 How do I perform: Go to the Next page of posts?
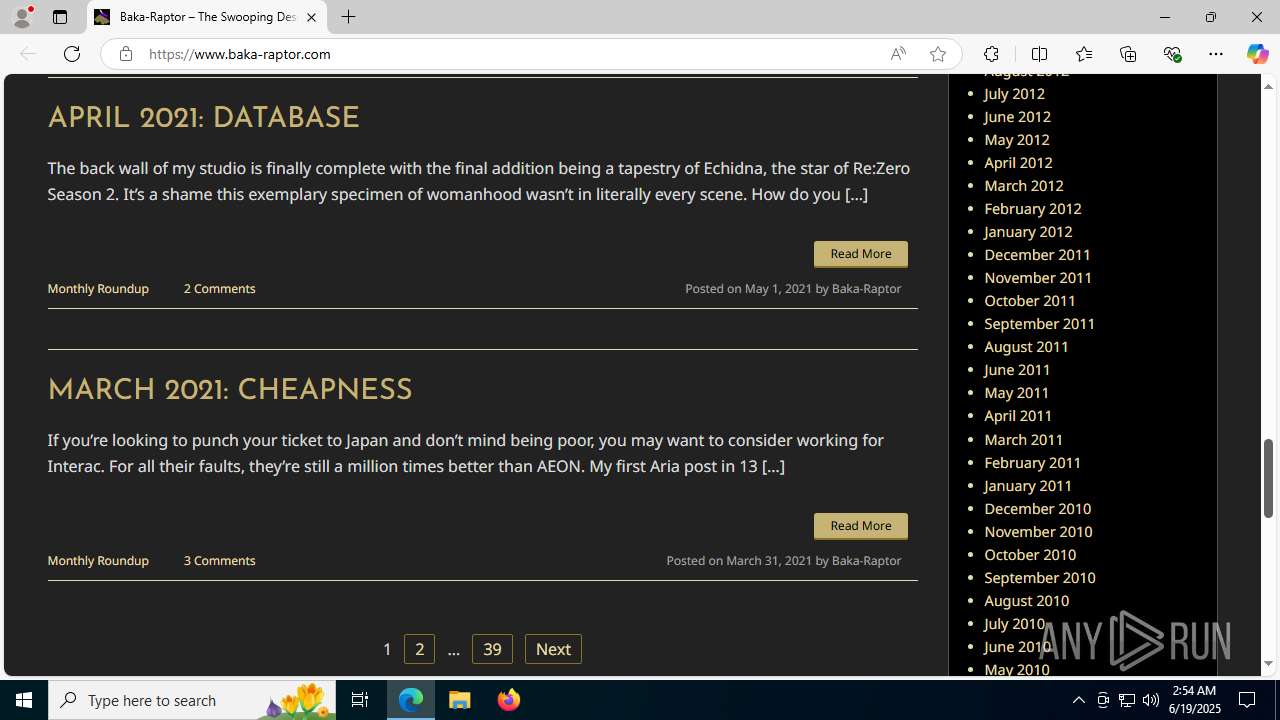pyautogui.click(x=553, y=649)
